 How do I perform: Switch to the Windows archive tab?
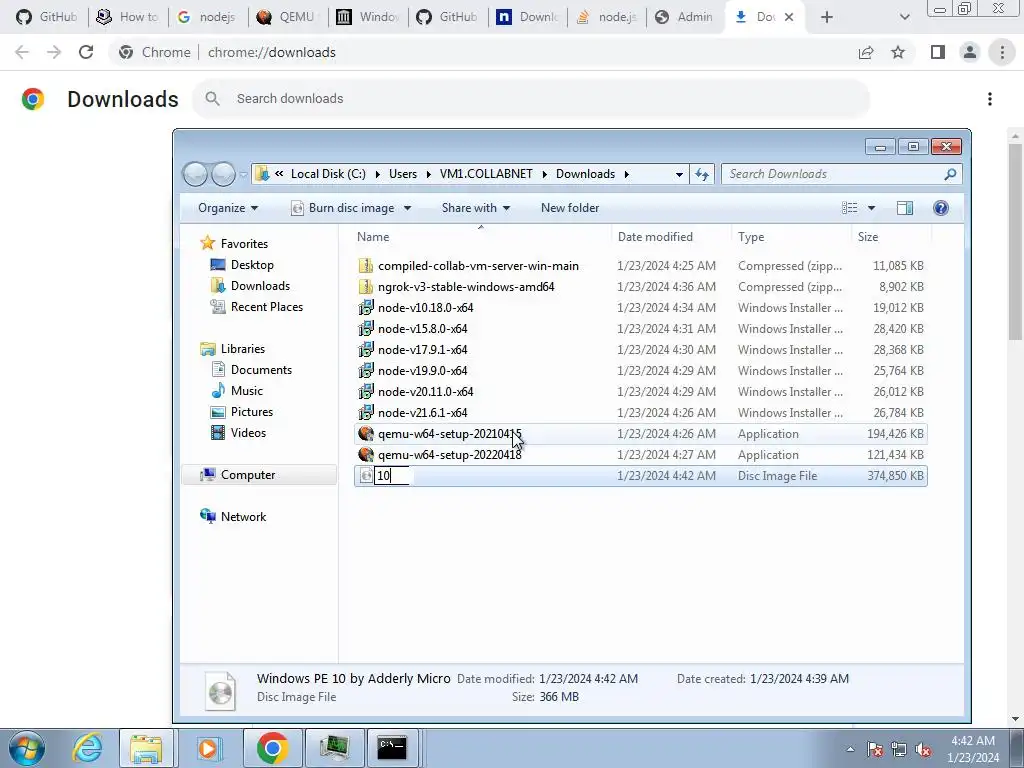(x=368, y=17)
